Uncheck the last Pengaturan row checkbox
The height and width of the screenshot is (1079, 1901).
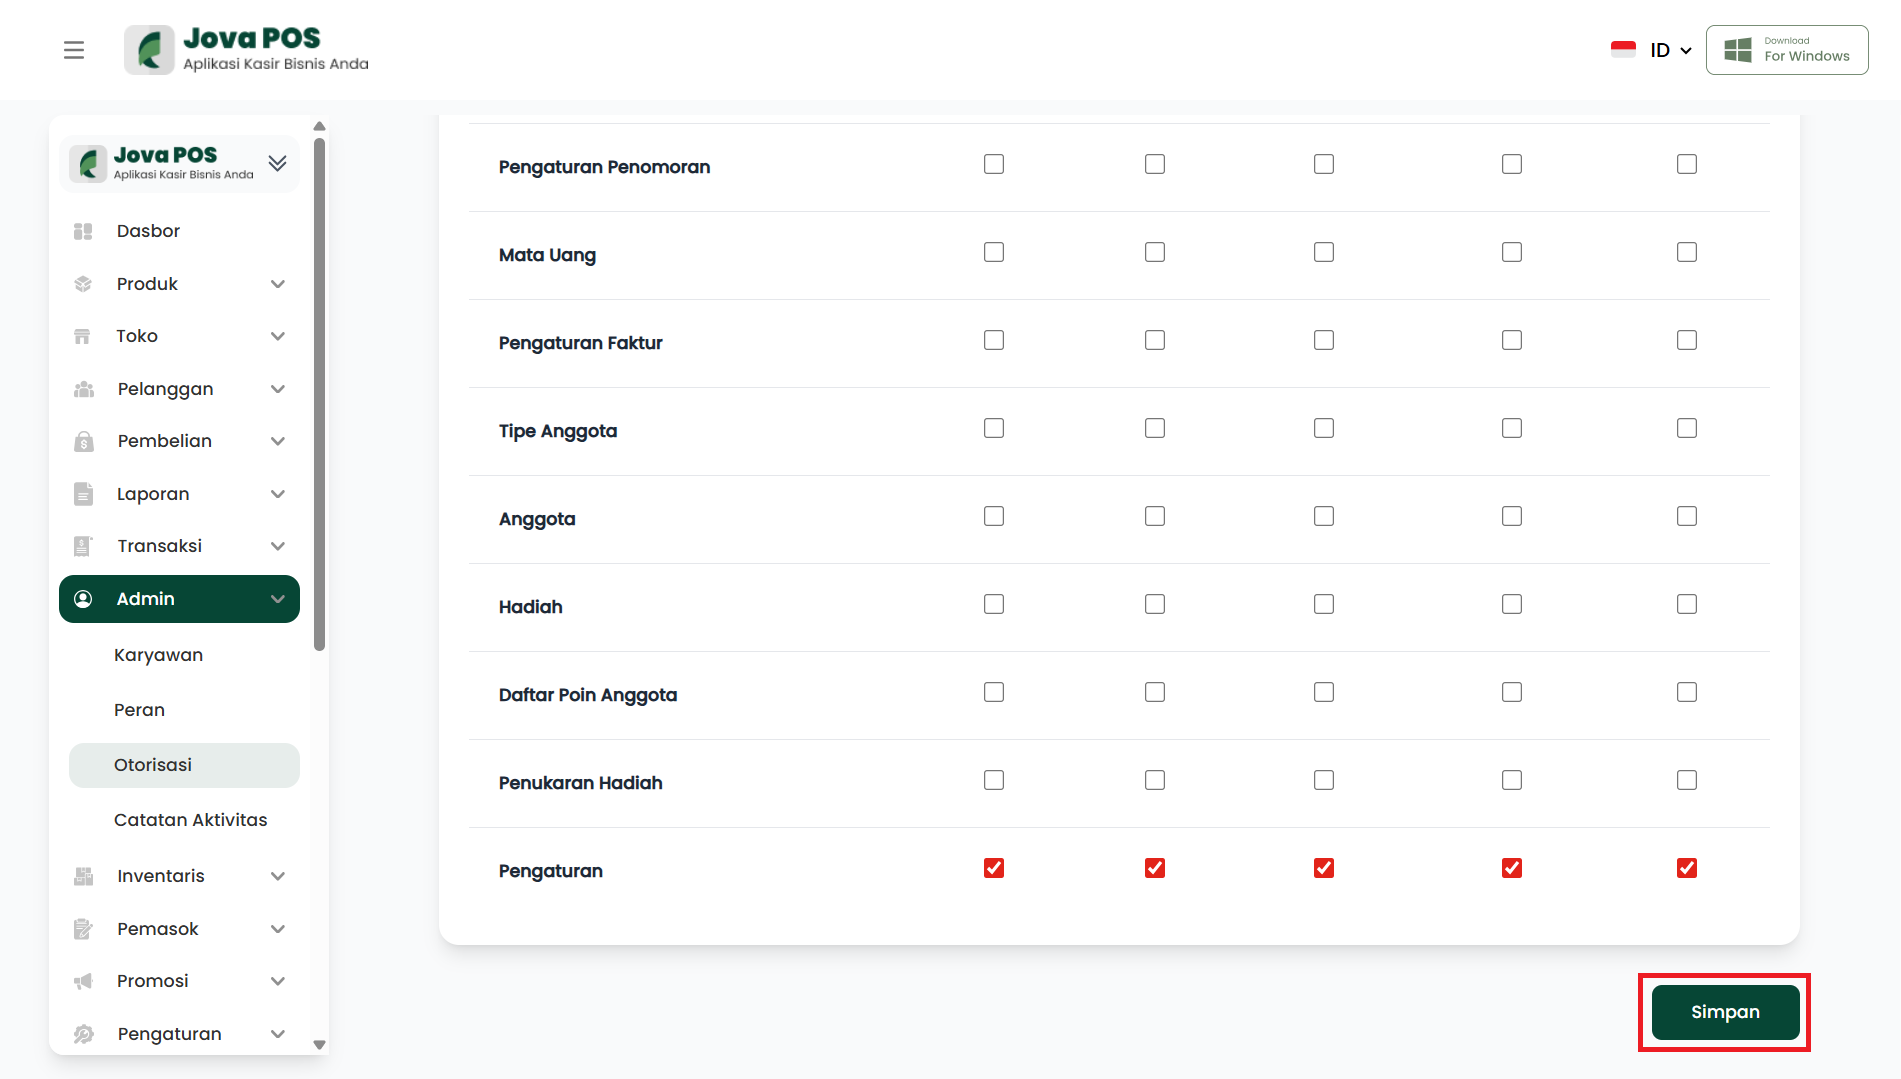(1686, 868)
